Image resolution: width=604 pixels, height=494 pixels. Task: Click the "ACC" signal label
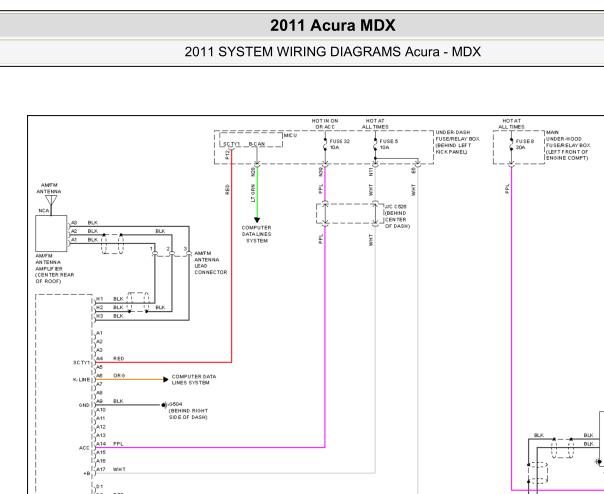pyautogui.click(x=84, y=448)
